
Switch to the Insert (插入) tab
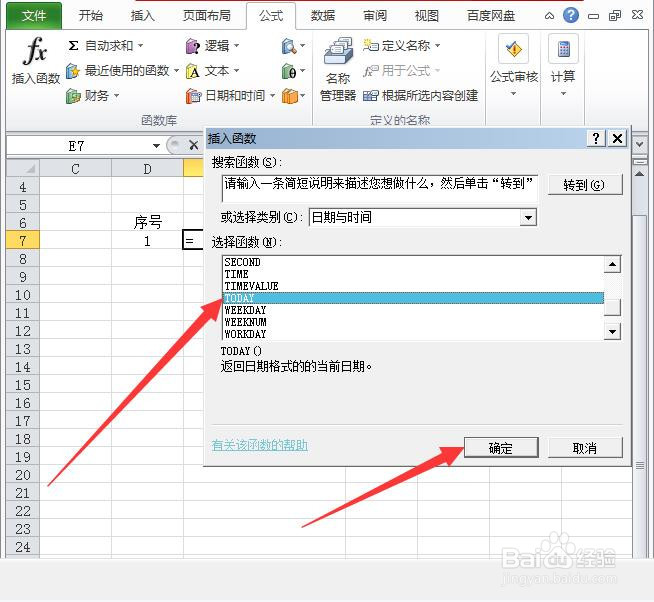tap(143, 16)
